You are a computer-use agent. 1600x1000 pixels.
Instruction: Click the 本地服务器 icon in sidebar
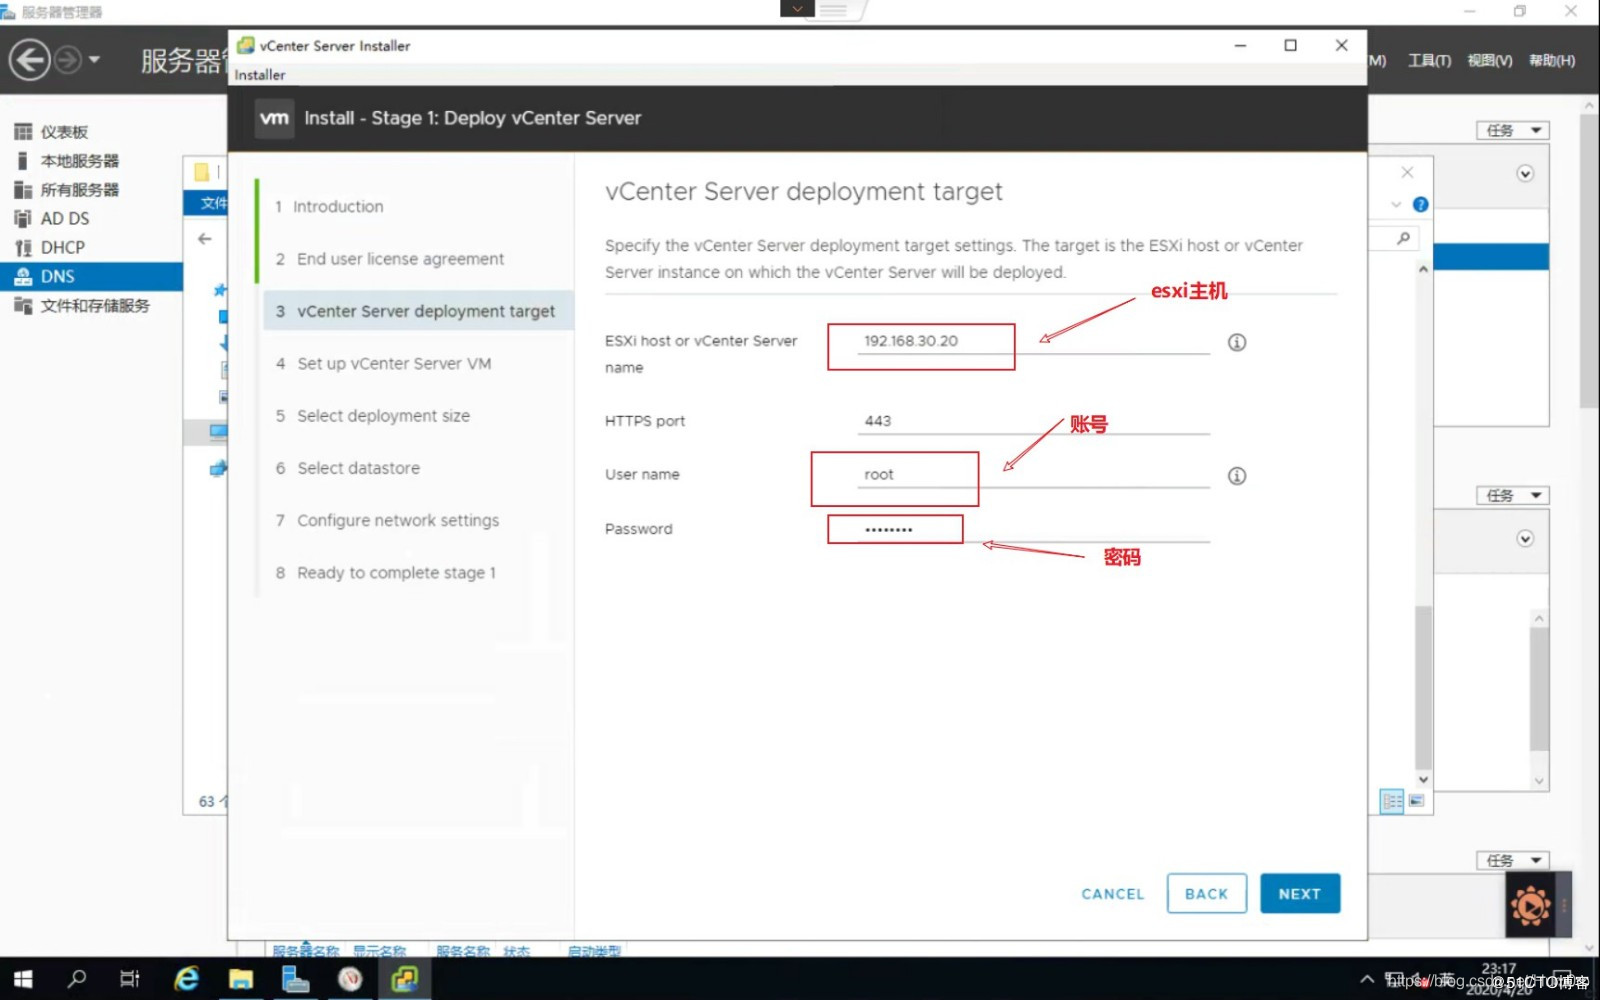23,161
